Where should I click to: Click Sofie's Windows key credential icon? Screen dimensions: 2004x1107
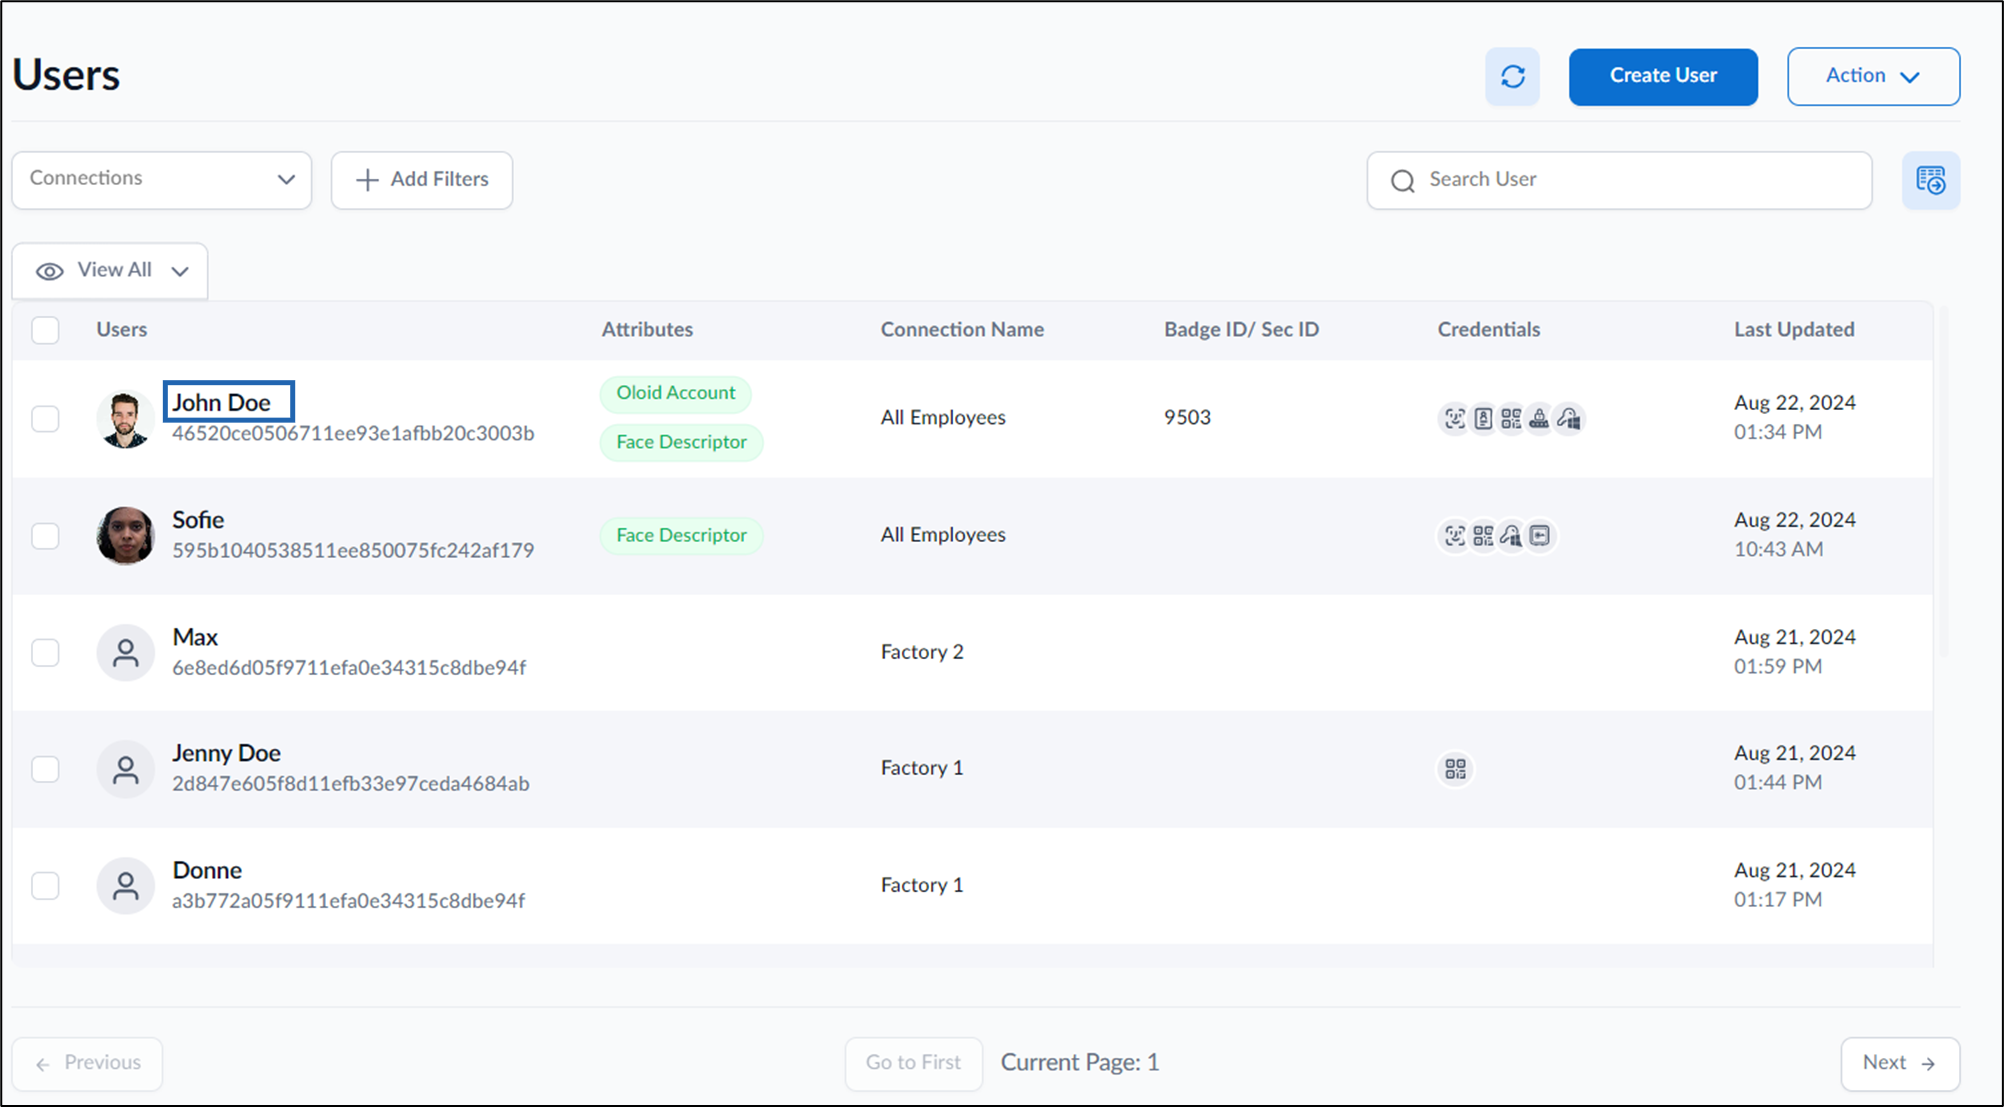[1511, 536]
